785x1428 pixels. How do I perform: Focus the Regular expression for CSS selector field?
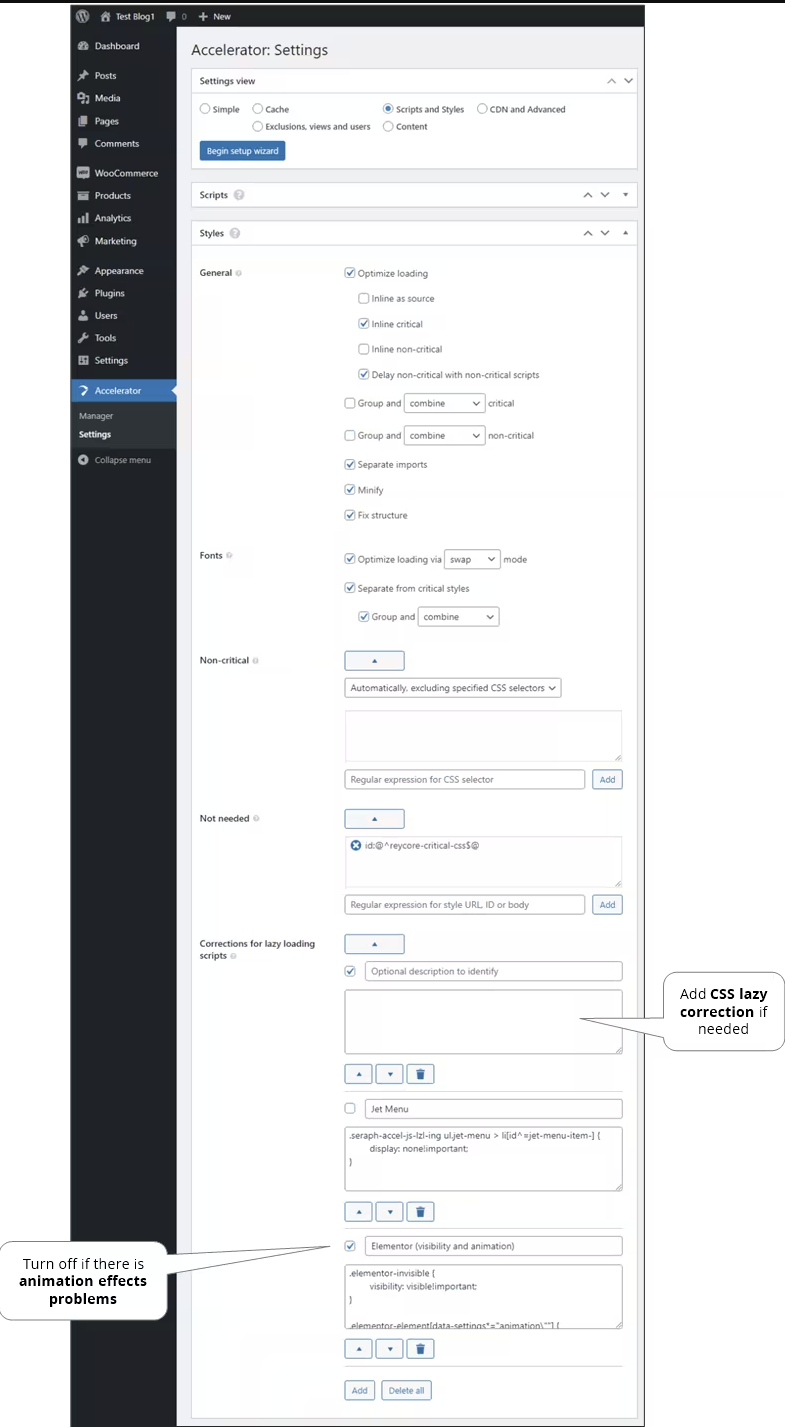465,779
